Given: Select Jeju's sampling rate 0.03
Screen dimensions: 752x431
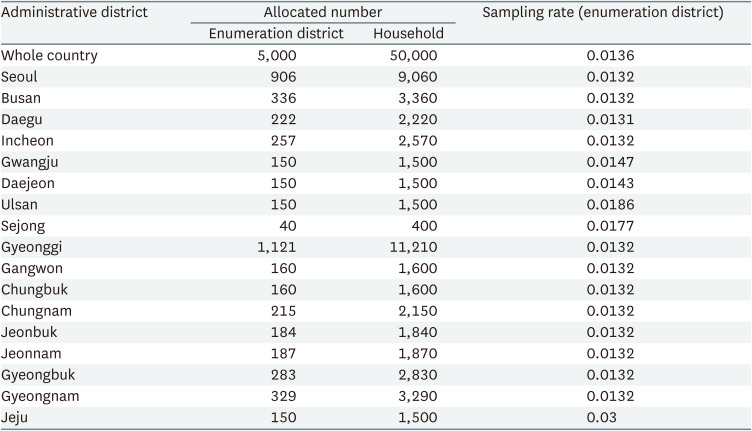Looking at the screenshot, I should pos(601,417).
